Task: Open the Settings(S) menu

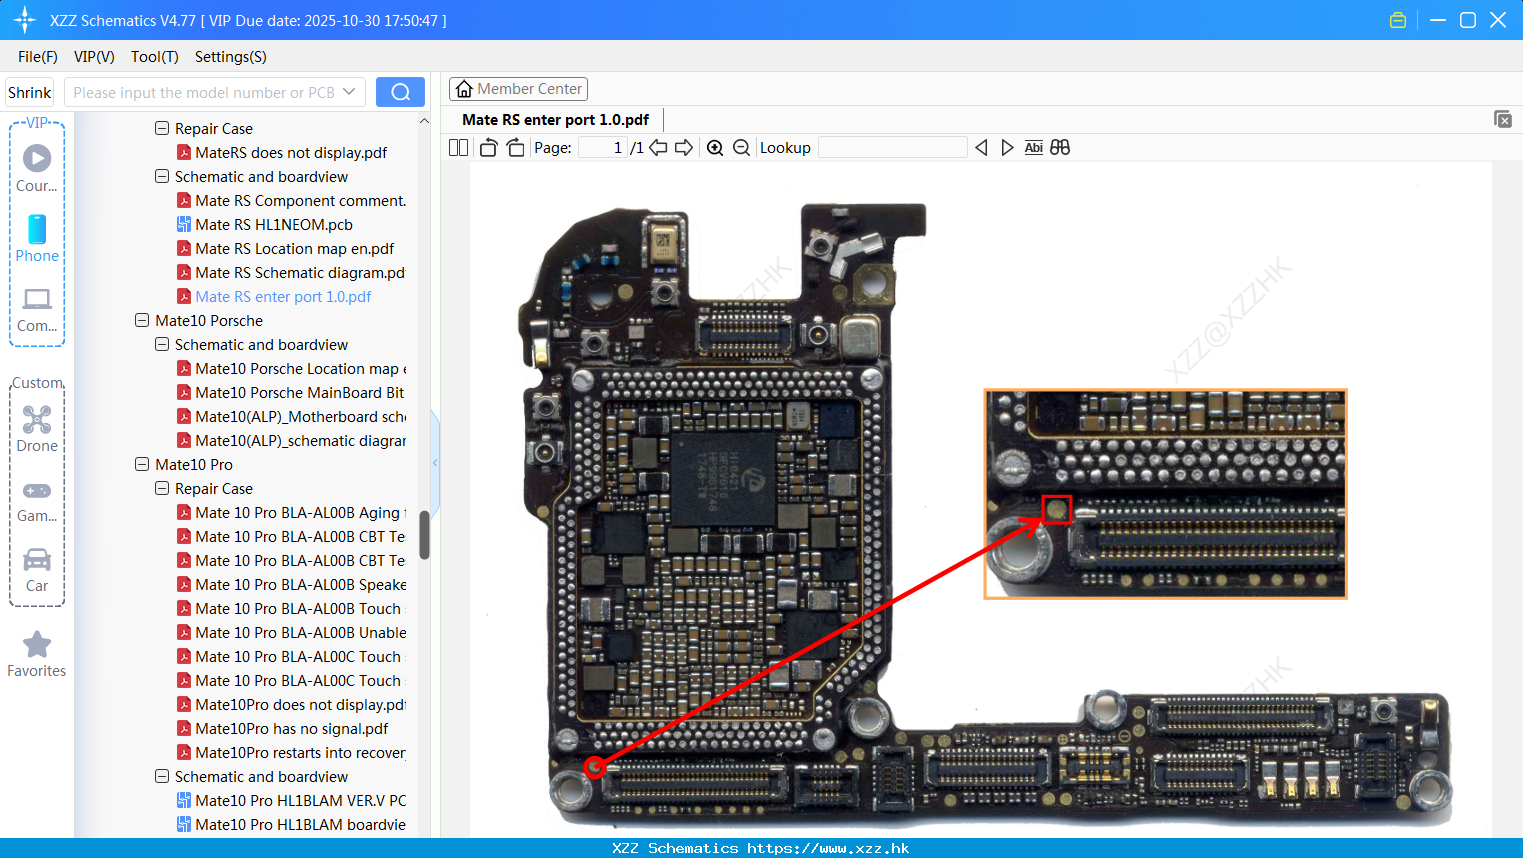Action: tap(231, 57)
